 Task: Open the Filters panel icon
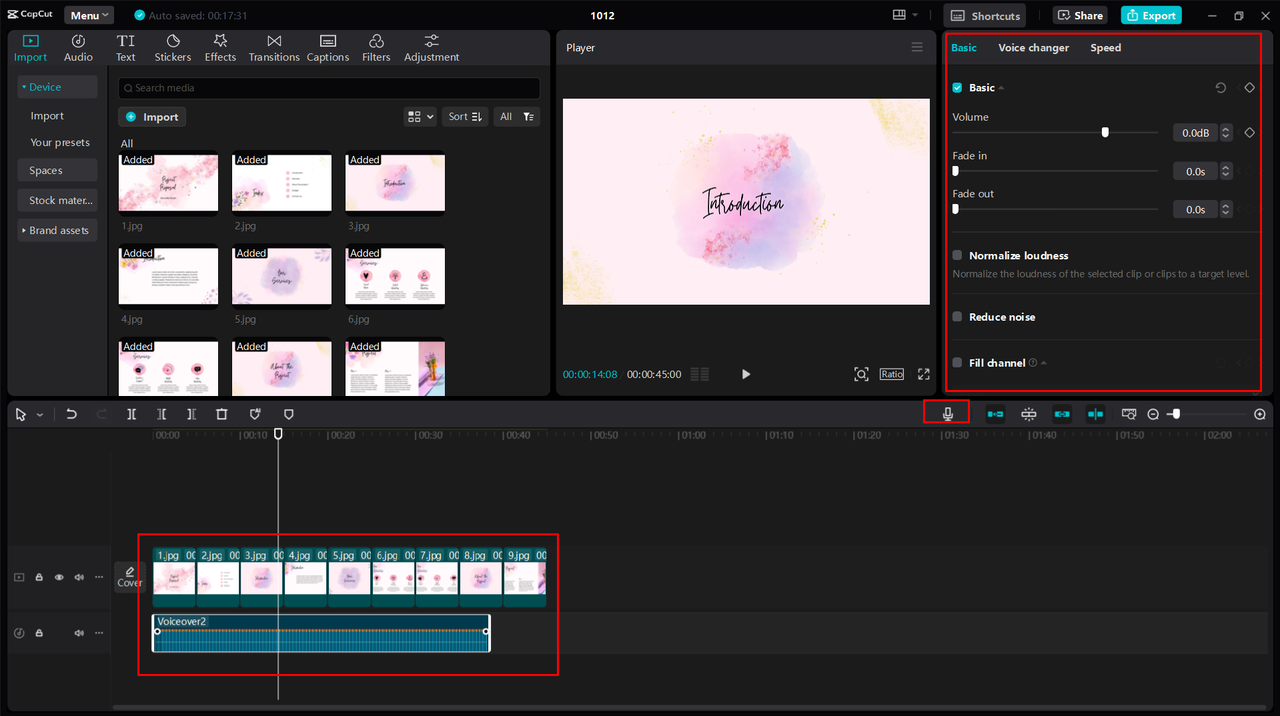376,47
